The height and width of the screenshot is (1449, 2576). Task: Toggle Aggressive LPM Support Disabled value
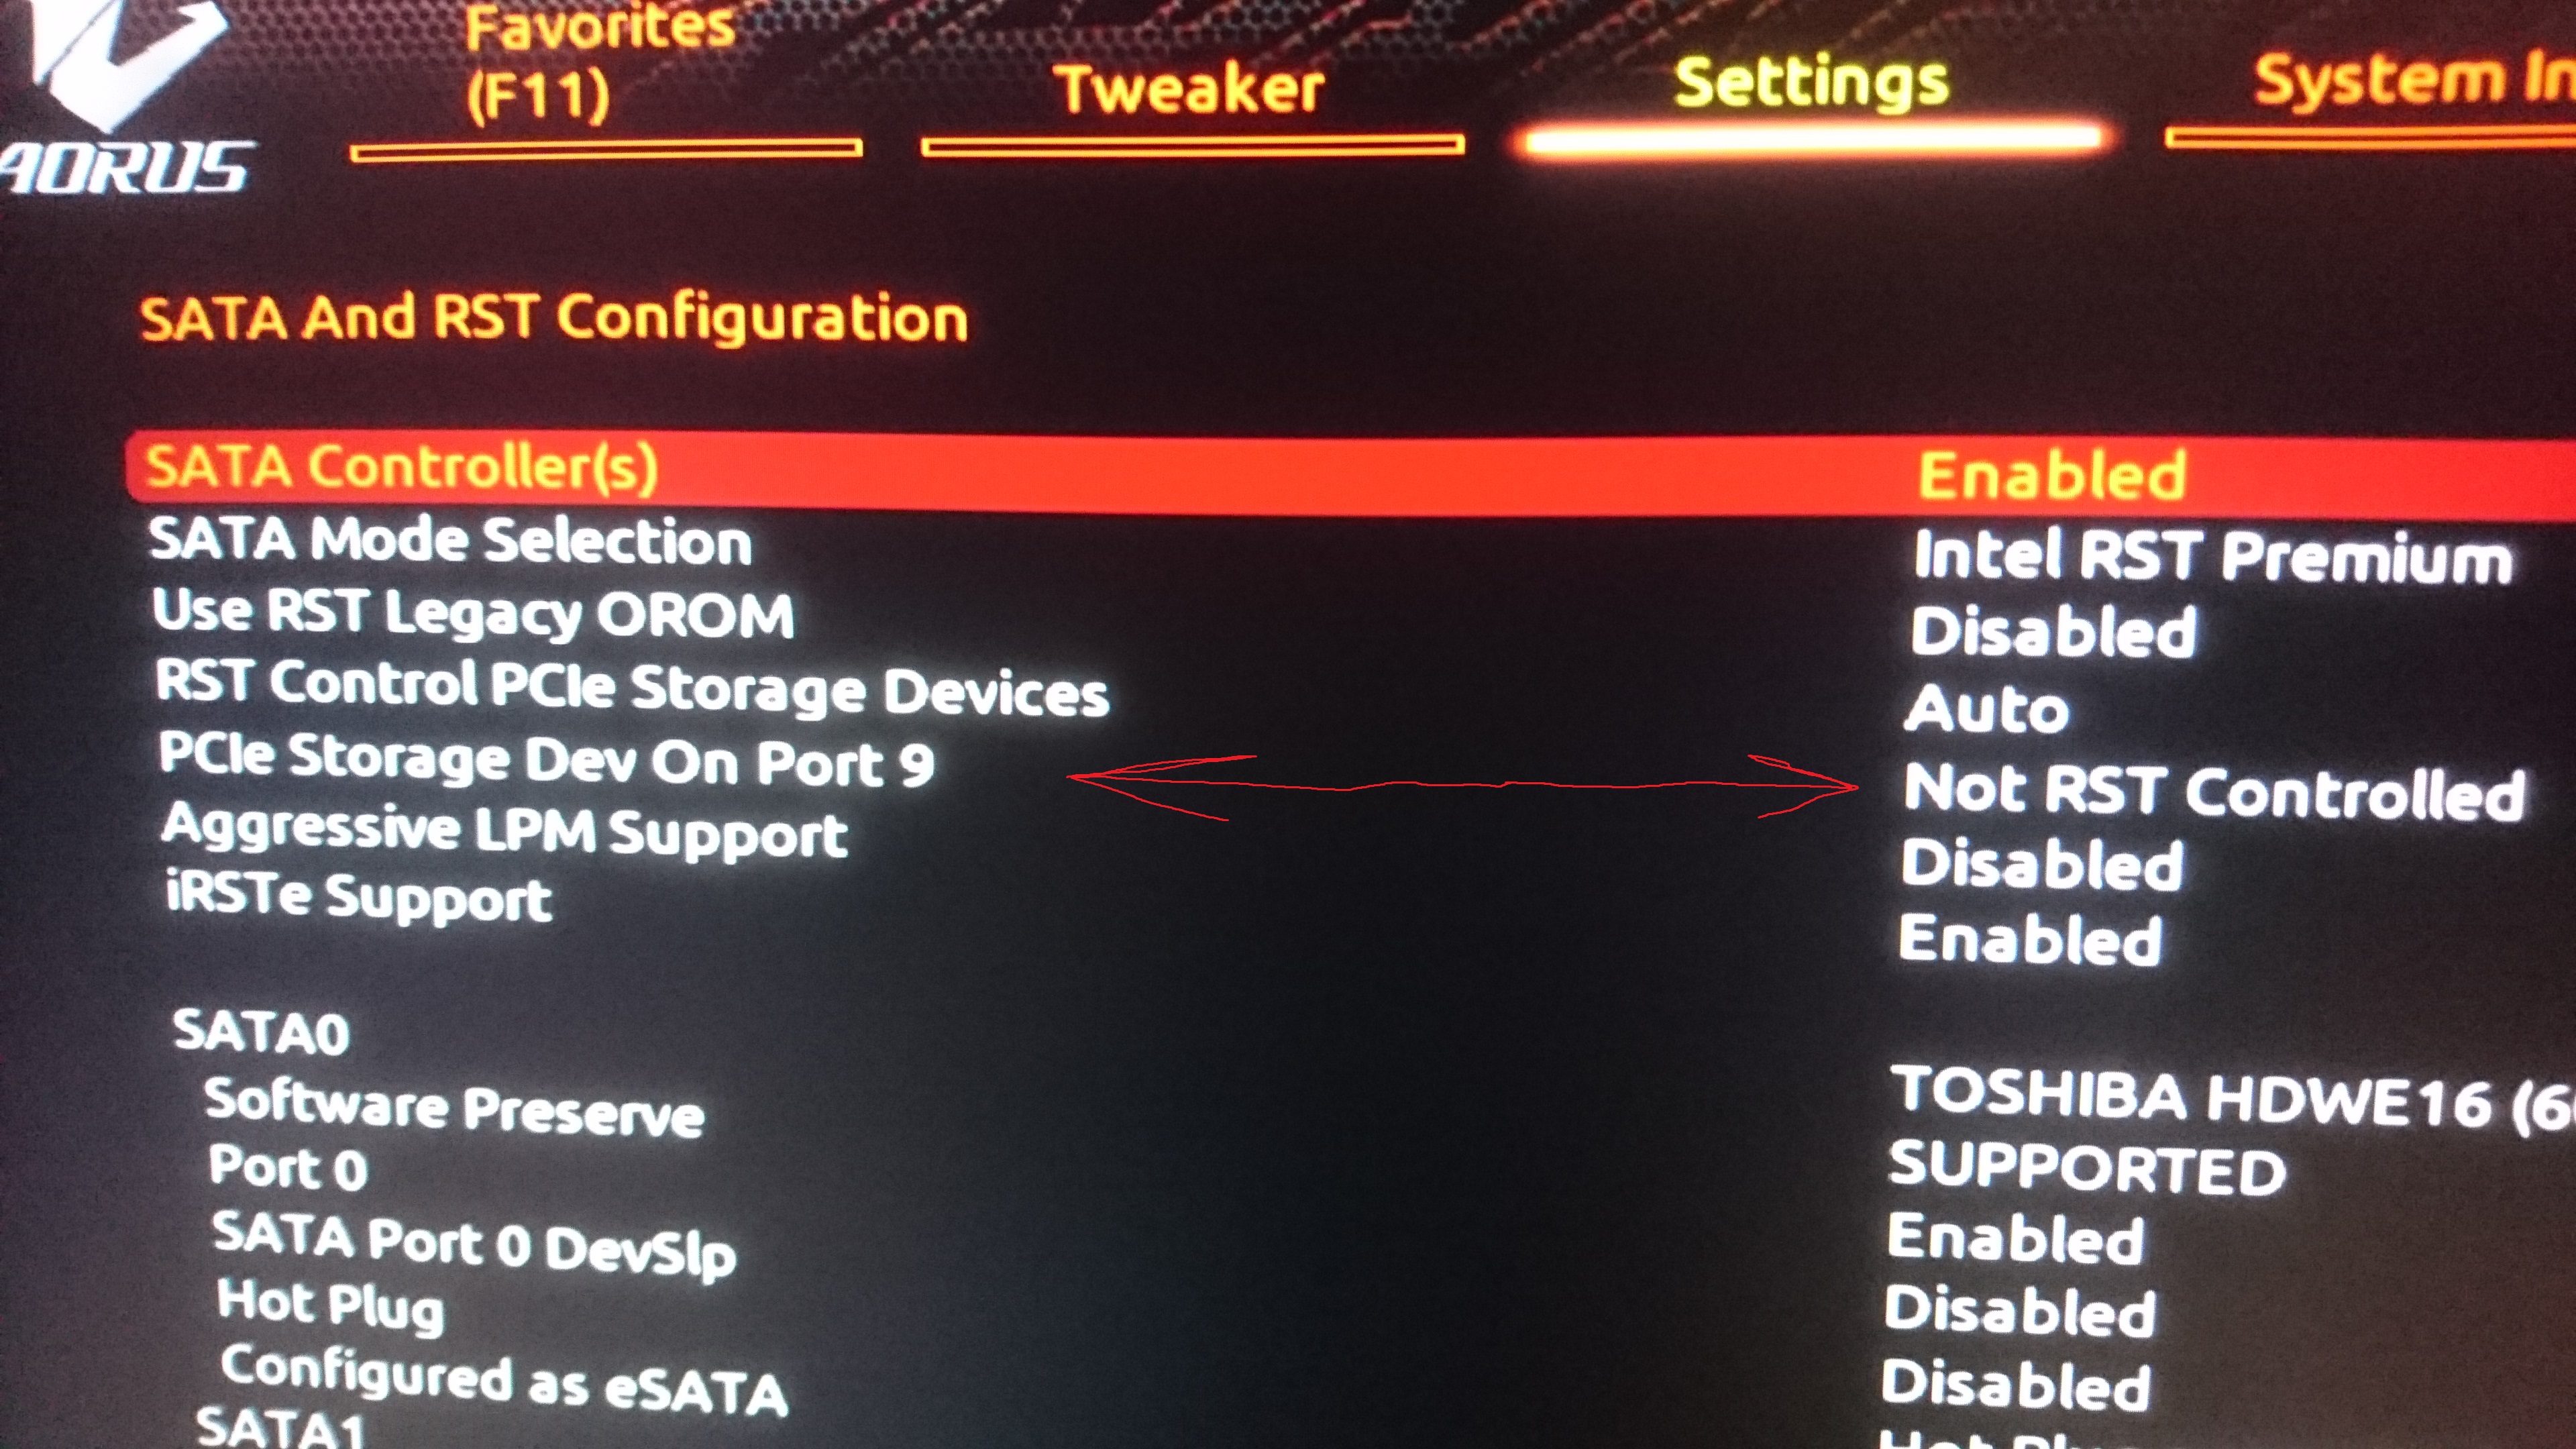point(2042,865)
